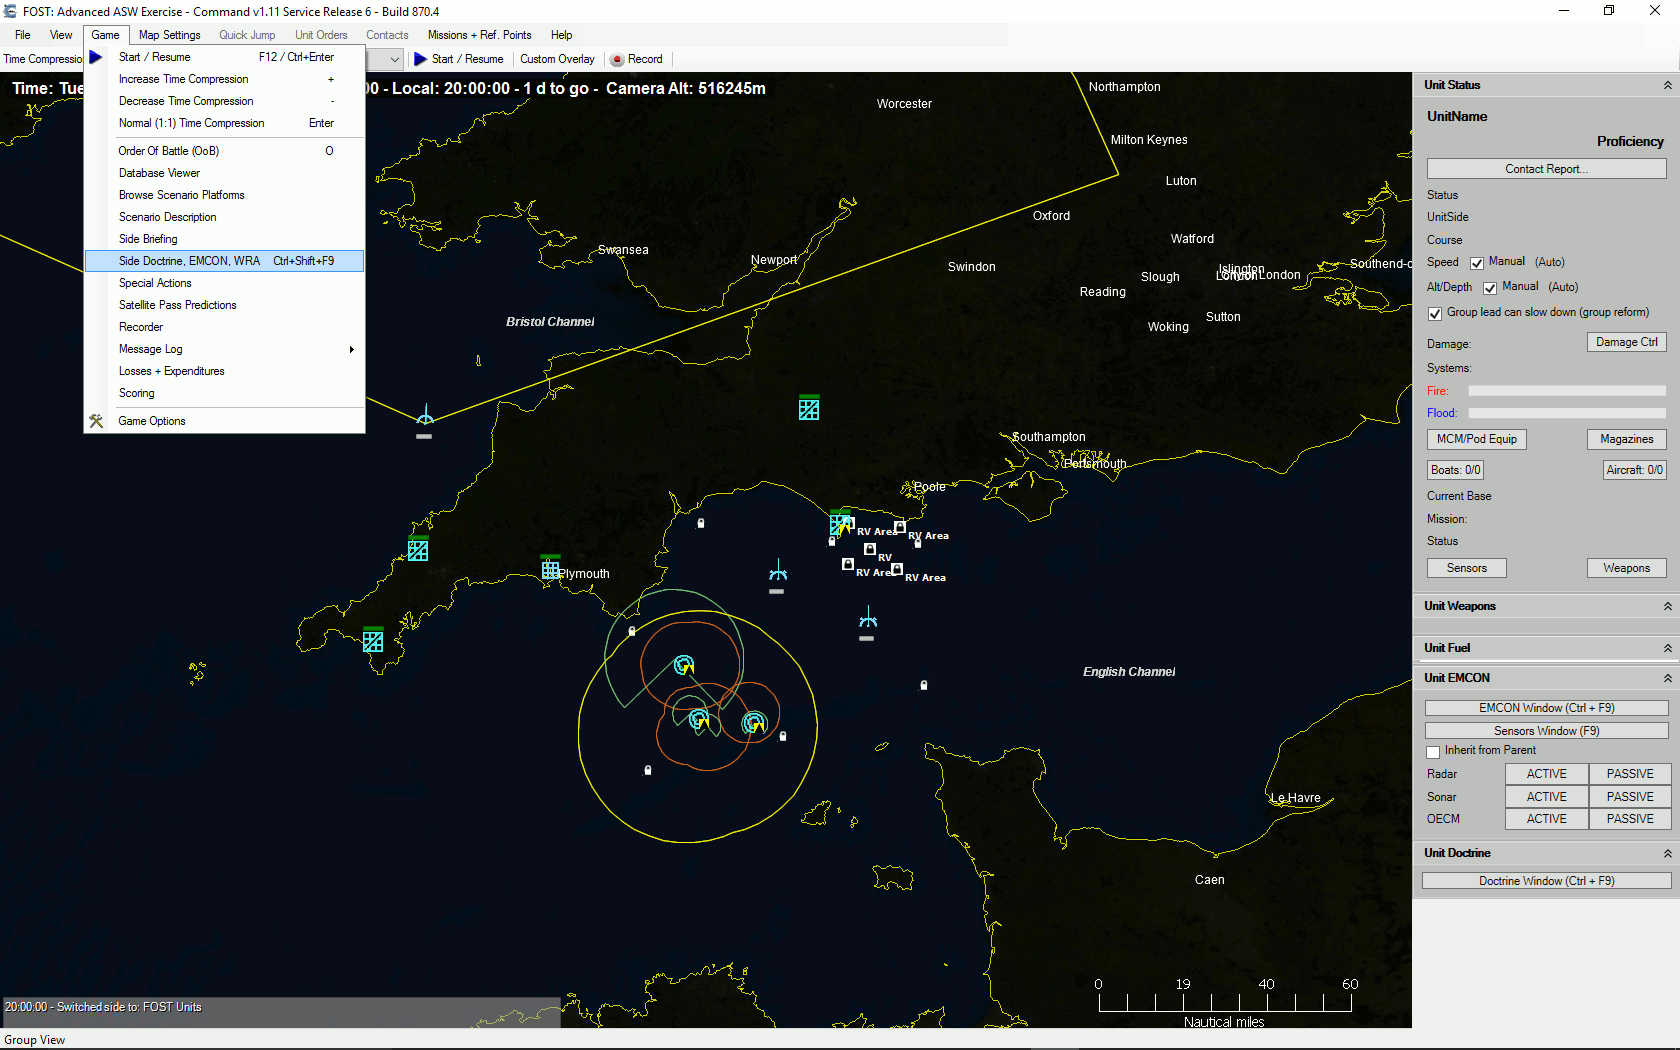Open the Doctrine Window button
Screen dimensions: 1680x1050
click(x=1546, y=881)
